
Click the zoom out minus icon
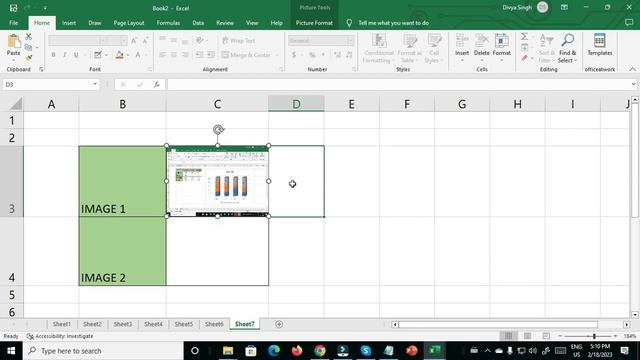[560, 336]
